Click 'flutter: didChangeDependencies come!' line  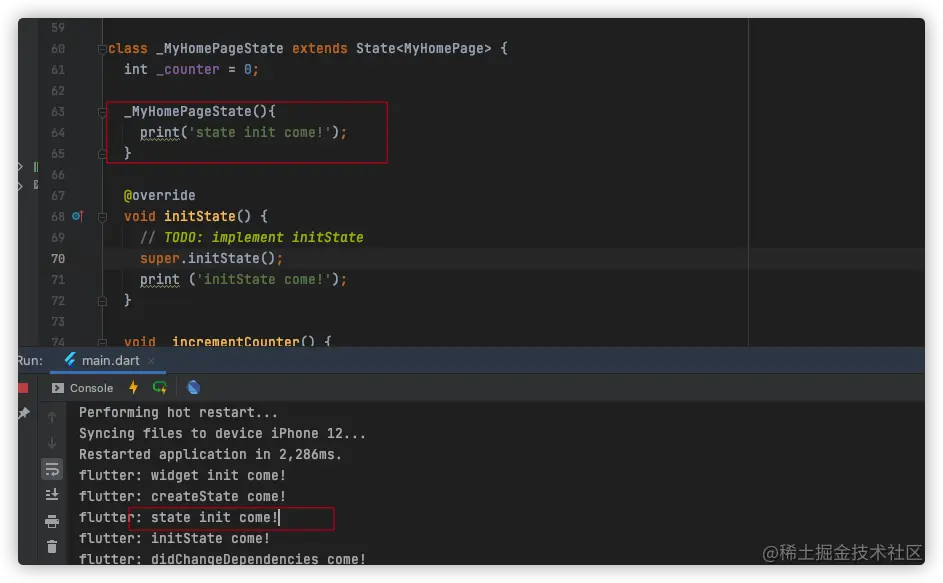tap(222, 559)
